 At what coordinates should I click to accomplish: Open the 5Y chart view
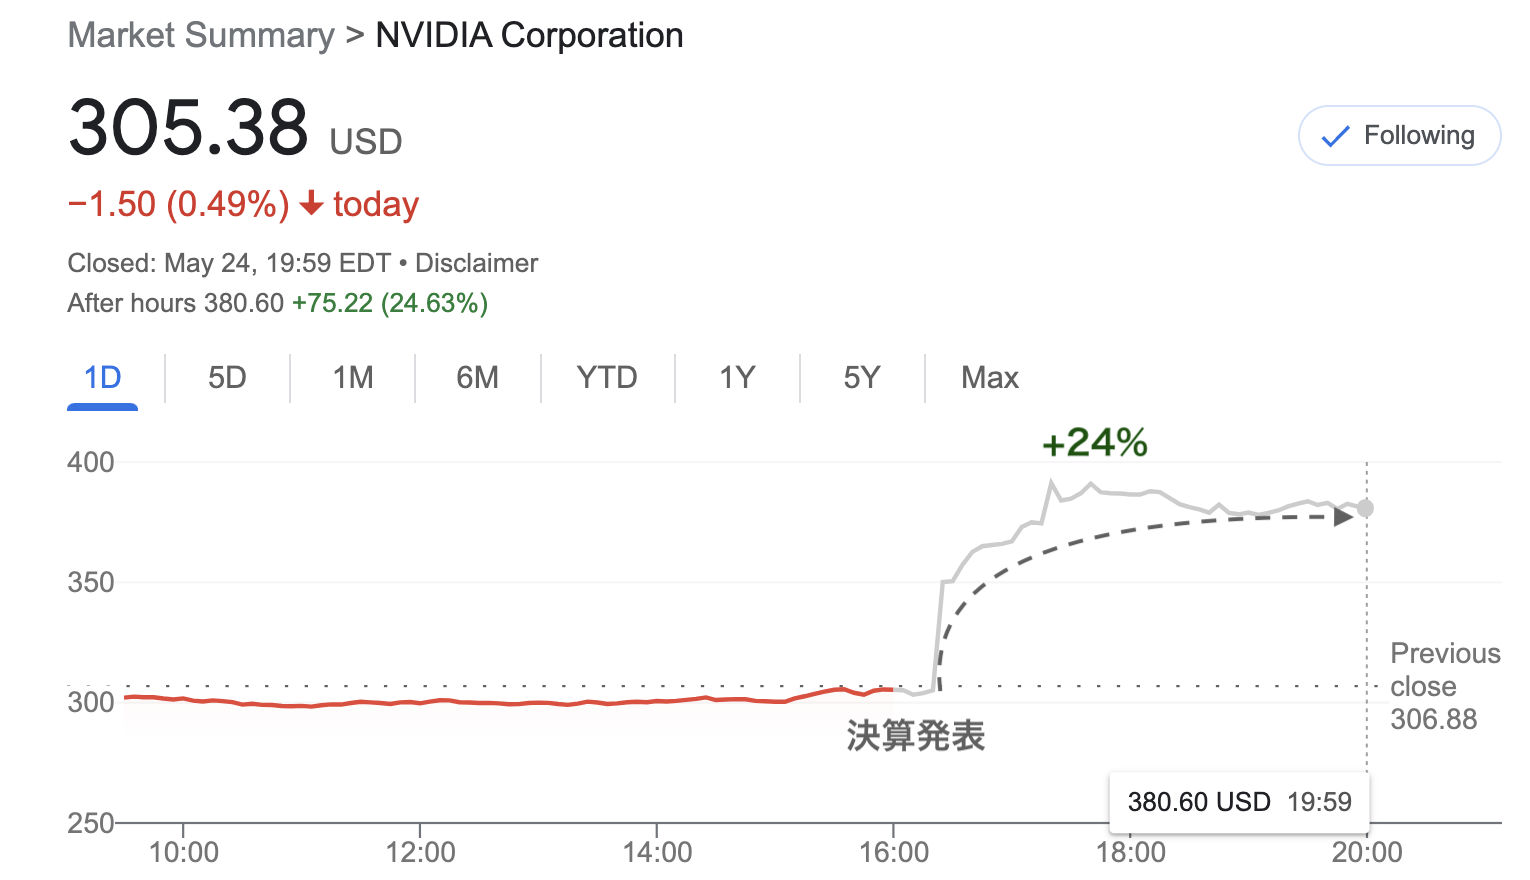[x=862, y=378]
